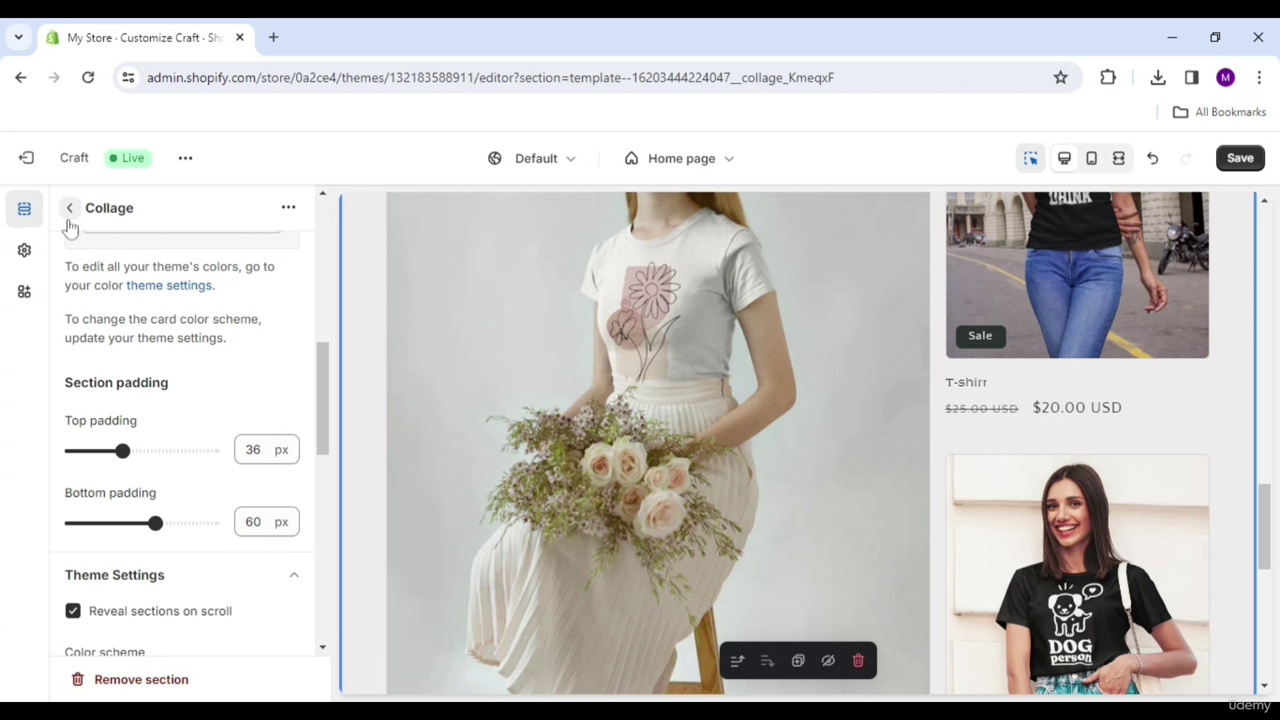The image size is (1280, 720).
Task: Open Chrome profile M avatar
Action: [1225, 77]
